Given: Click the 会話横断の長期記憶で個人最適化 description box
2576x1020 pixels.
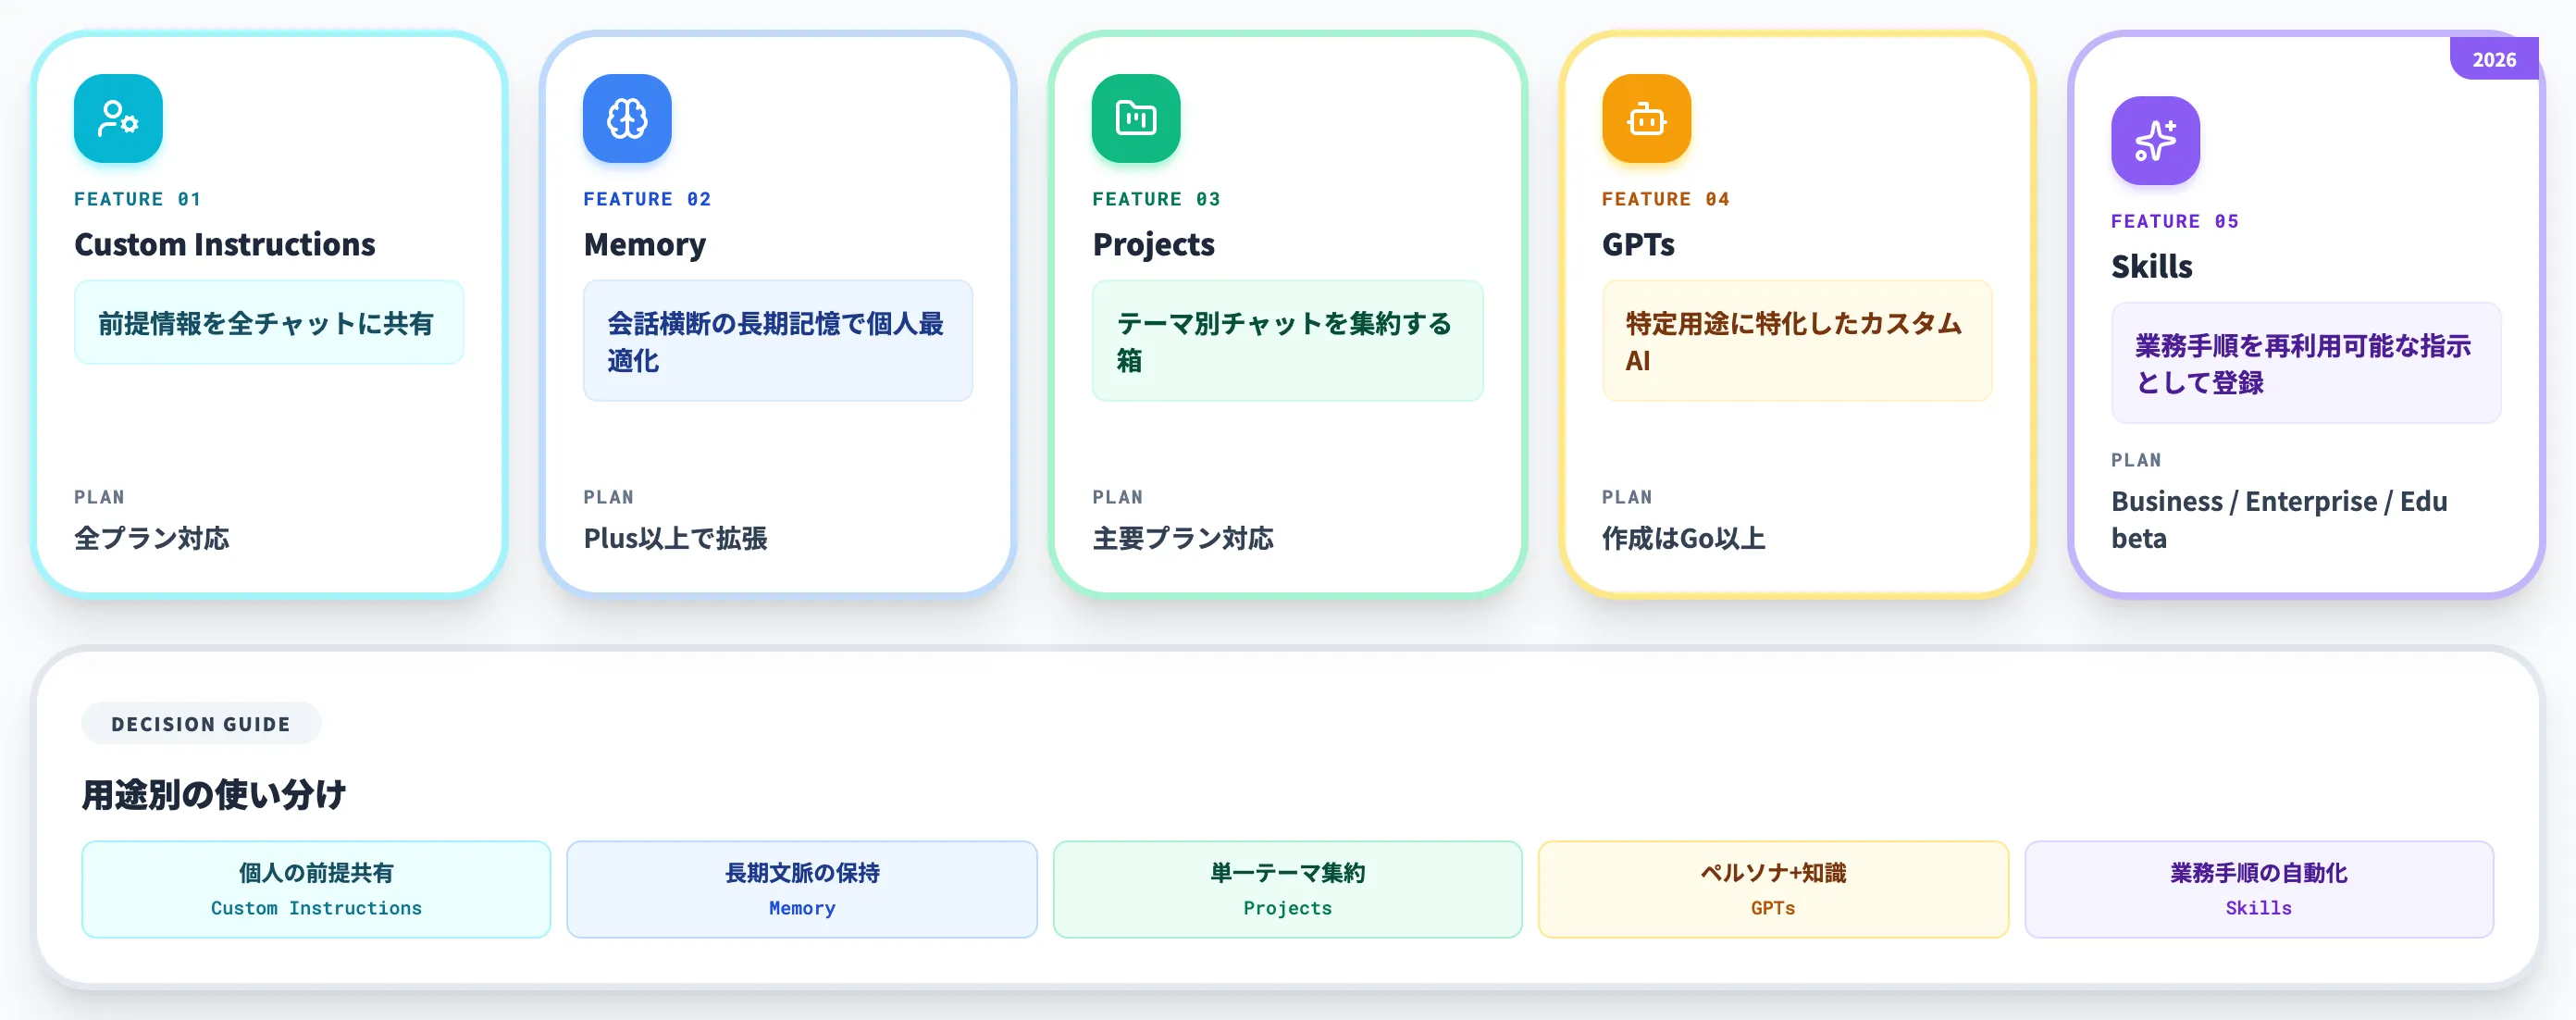Looking at the screenshot, I should pos(778,341).
